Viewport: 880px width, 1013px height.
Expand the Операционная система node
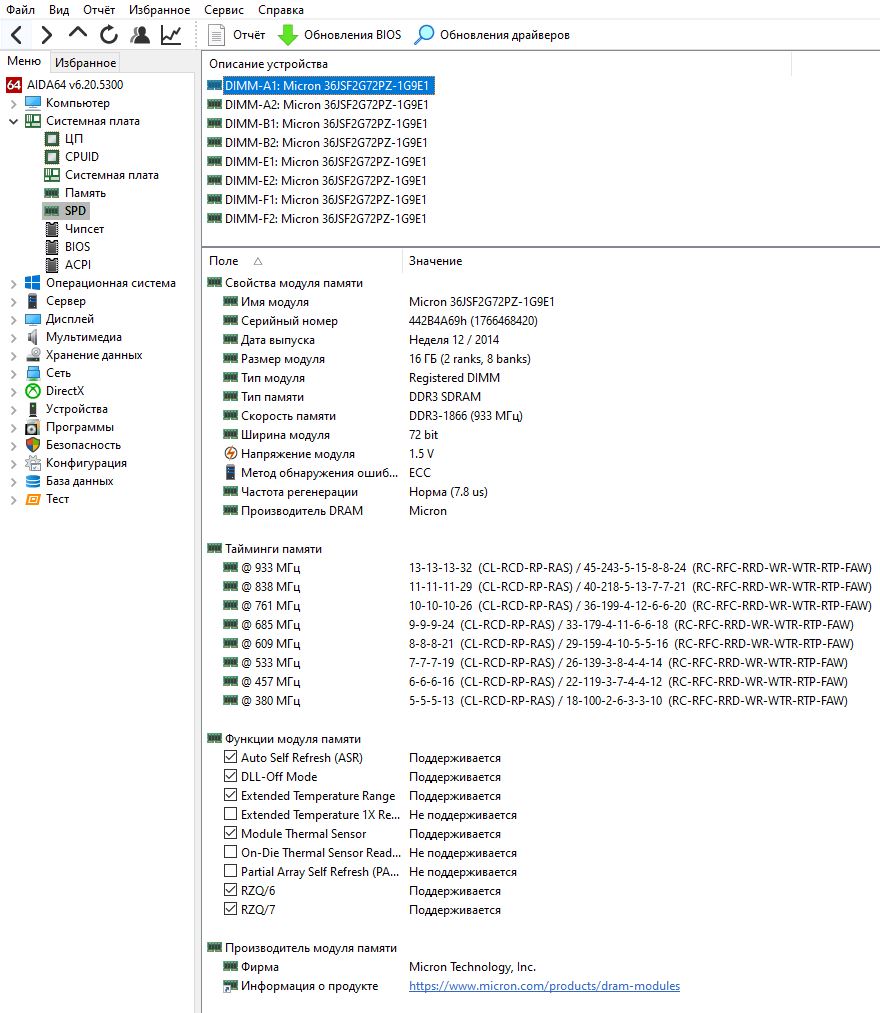coord(13,284)
